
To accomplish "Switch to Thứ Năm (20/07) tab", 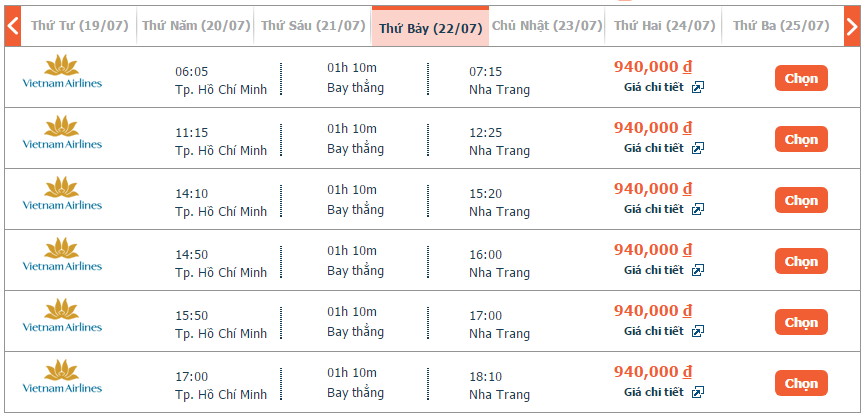I will point(196,26).
